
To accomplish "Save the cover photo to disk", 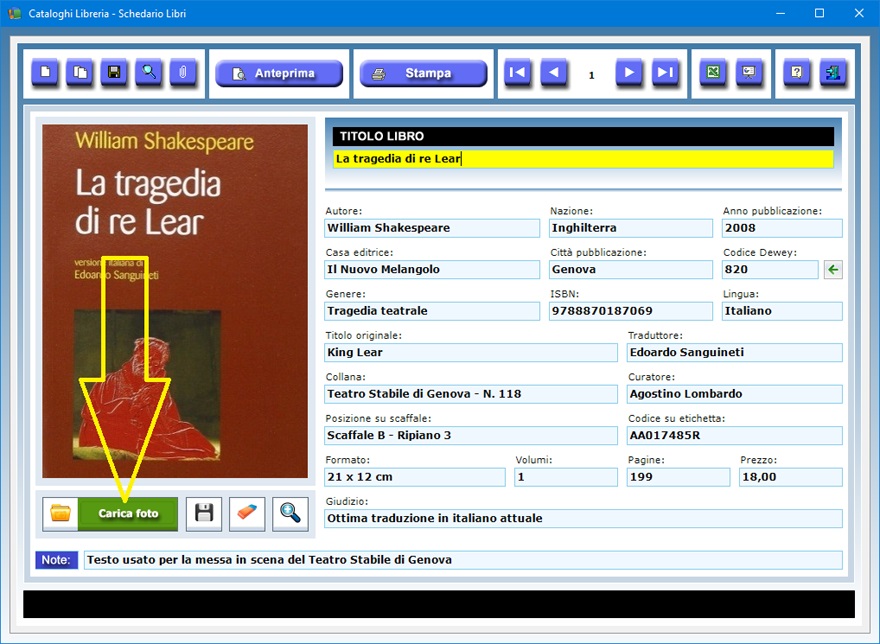I will (204, 513).
